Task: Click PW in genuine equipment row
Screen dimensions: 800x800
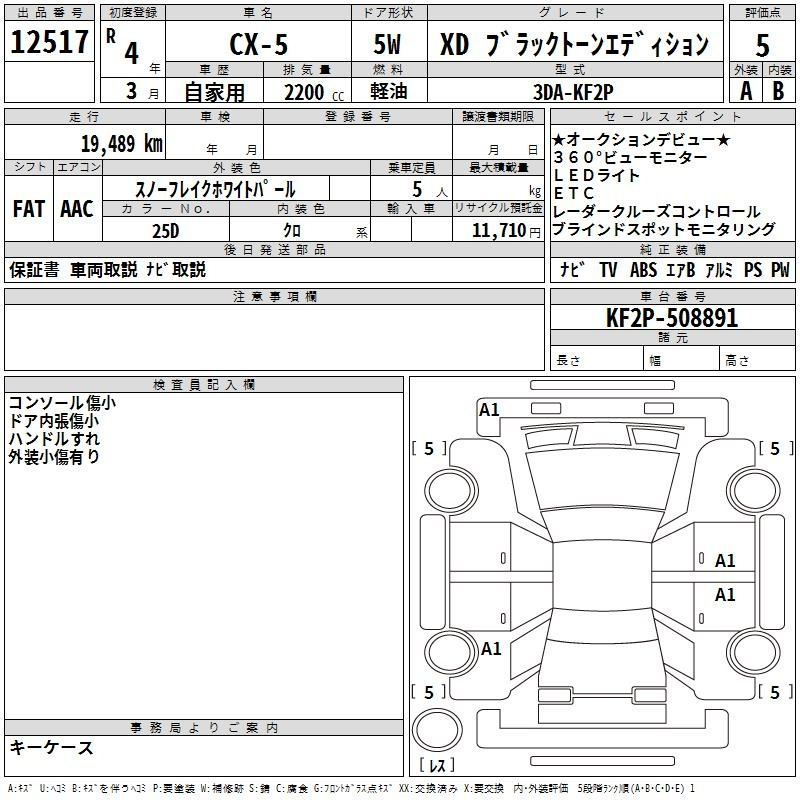Action: 780,269
